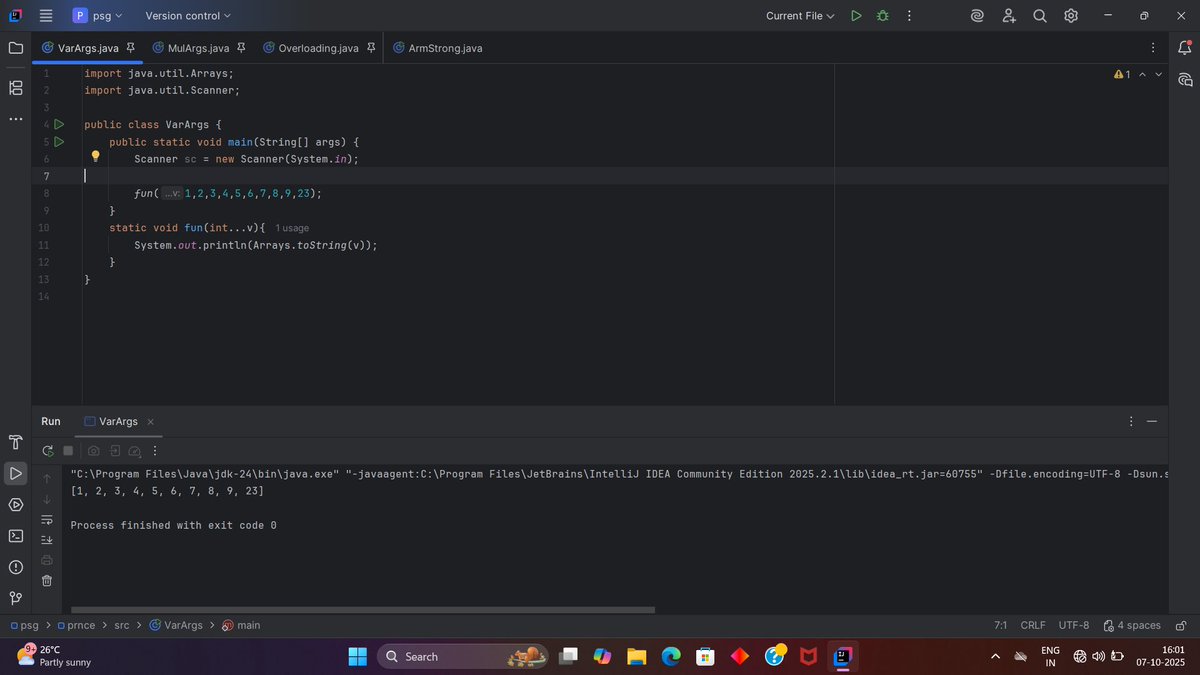Open more options in Run panel toolbar

click(x=155, y=451)
